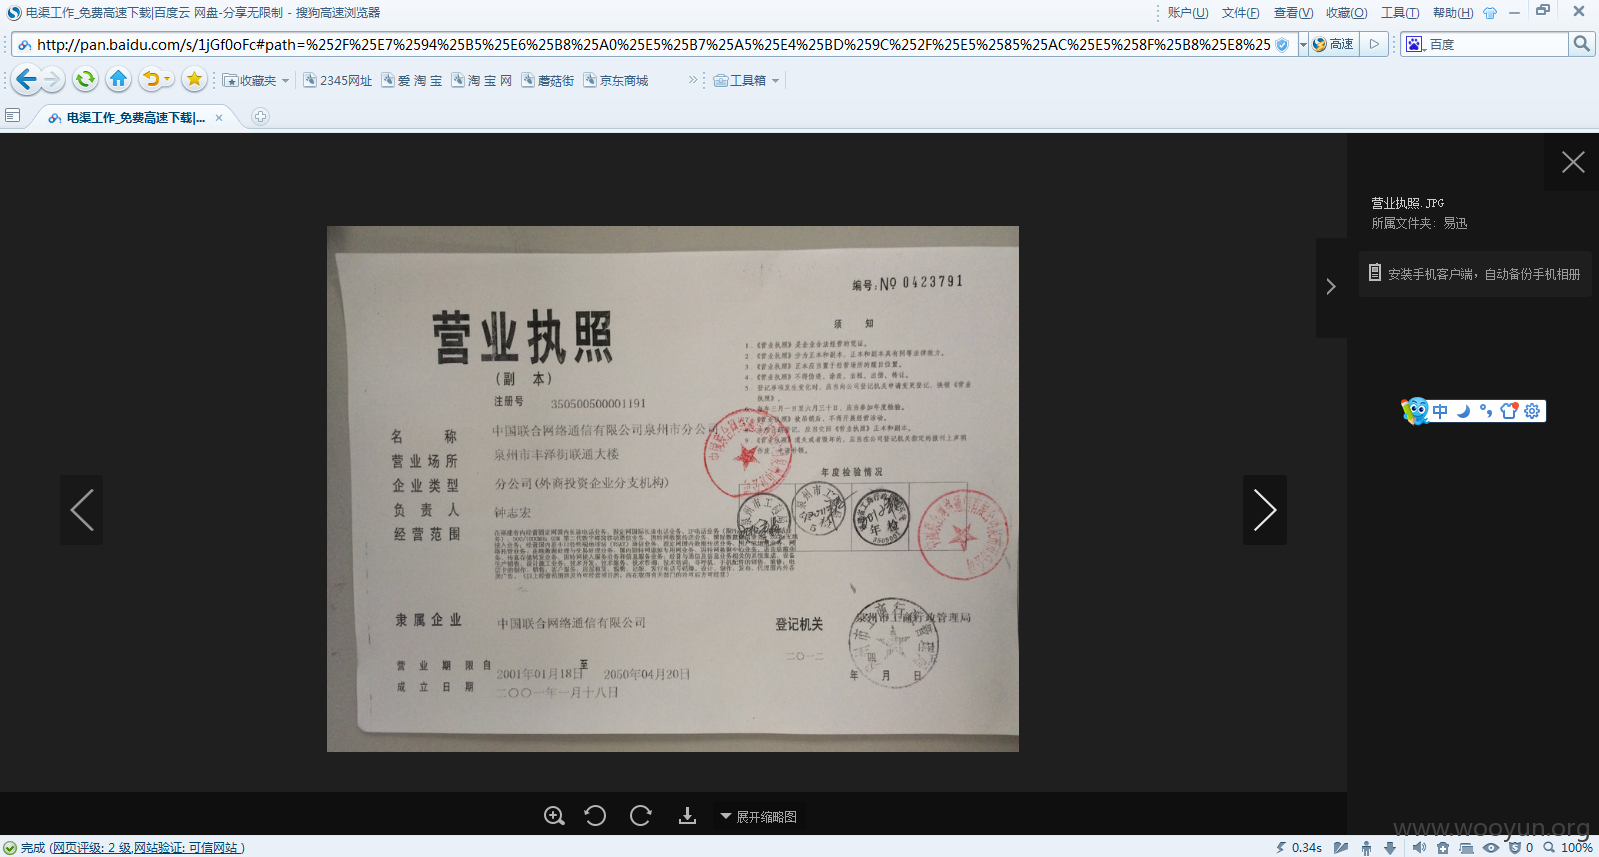Open the 京东商城 bookmark

[x=615, y=80]
